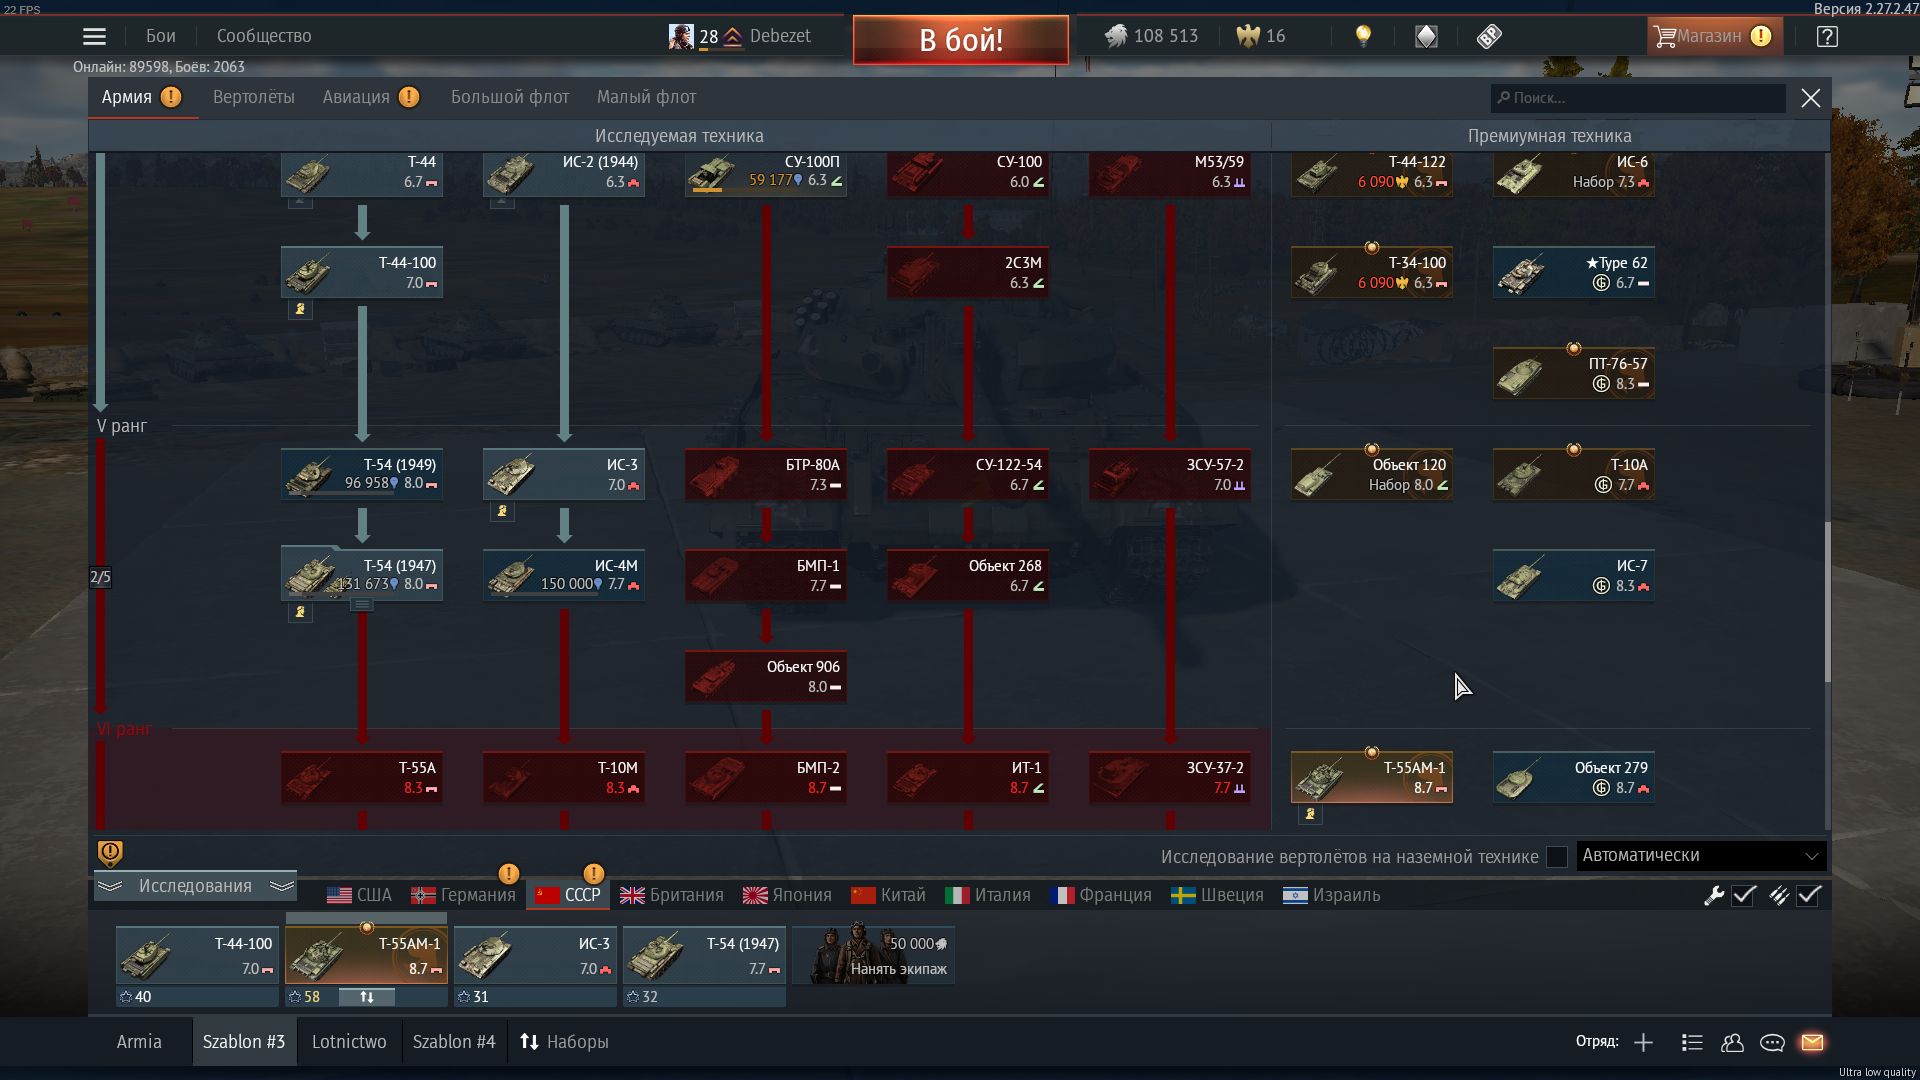The height and width of the screenshot is (1080, 1920).
Task: Select the T-54 (1949) tree card
Action: 362,474
